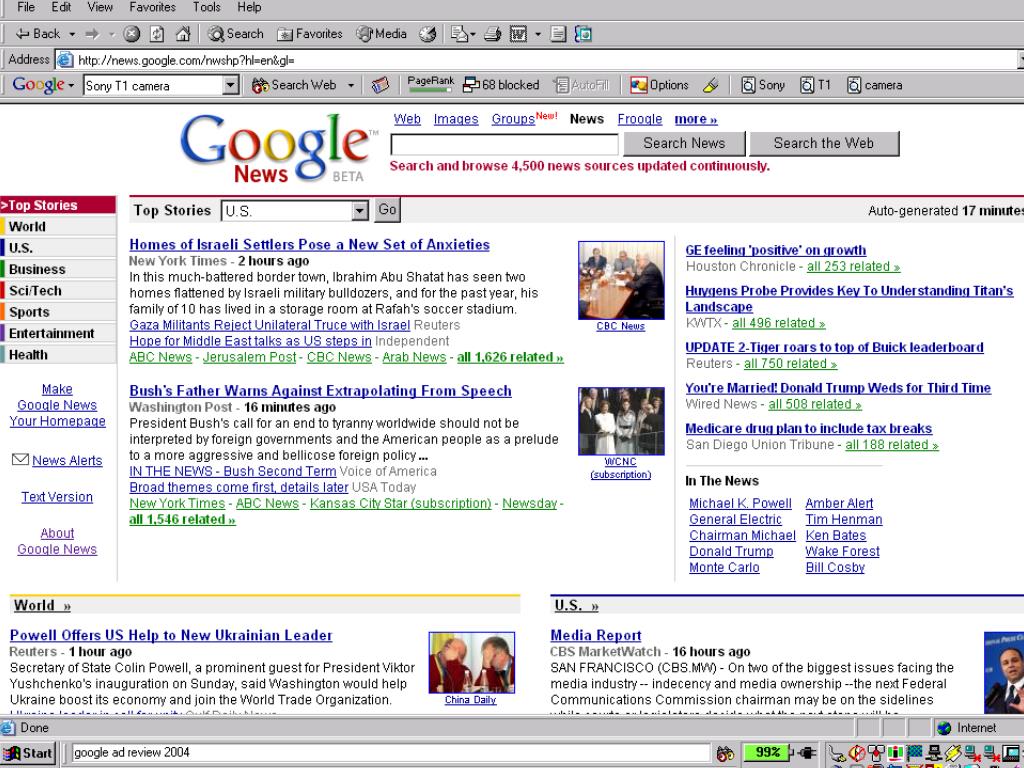The width and height of the screenshot is (1024, 768).
Task: Click the Back navigation arrow
Action: [37, 34]
